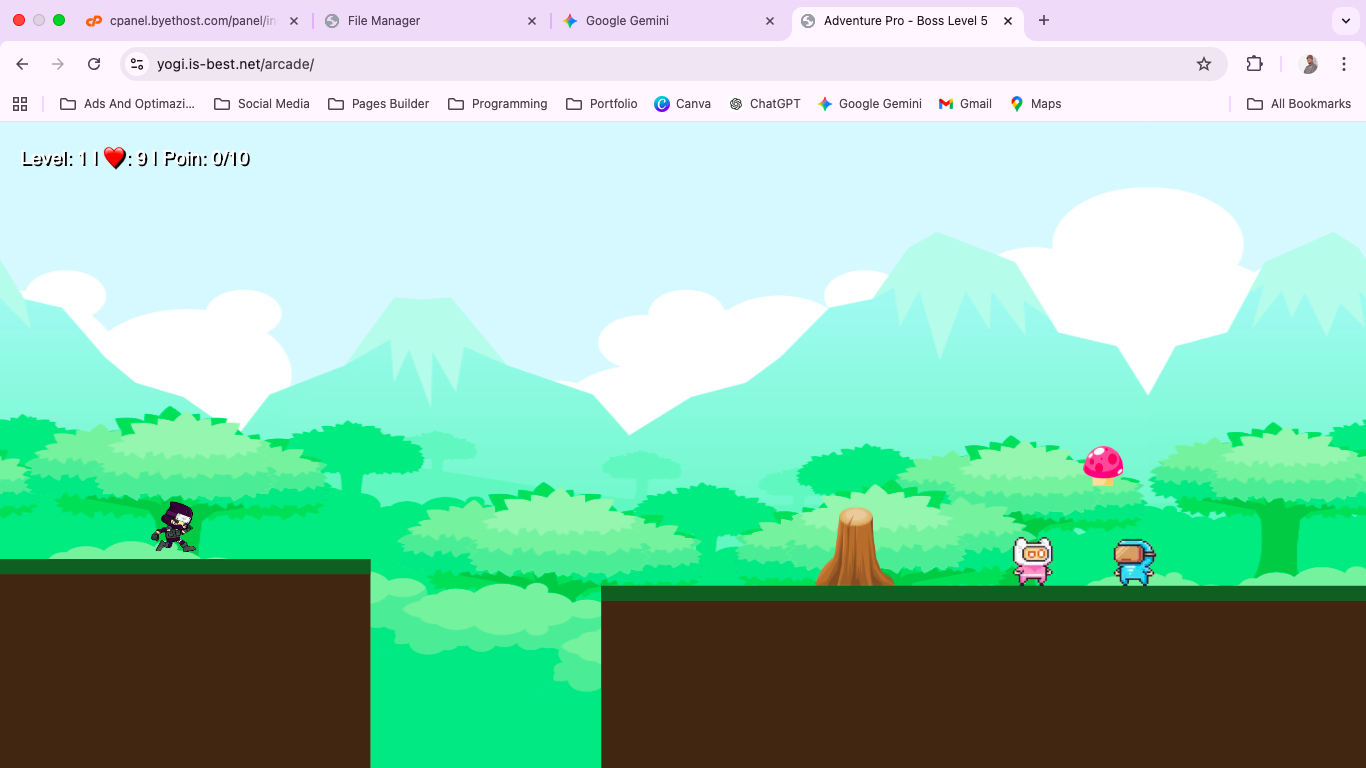Open the browser extensions puzzle icon

tap(1254, 63)
